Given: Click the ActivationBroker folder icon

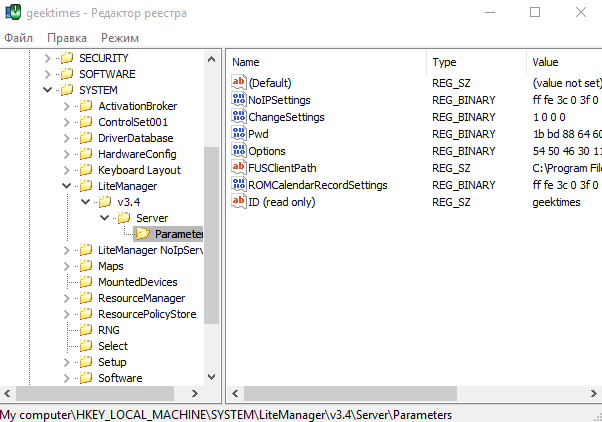Looking at the screenshot, I should pos(86,106).
